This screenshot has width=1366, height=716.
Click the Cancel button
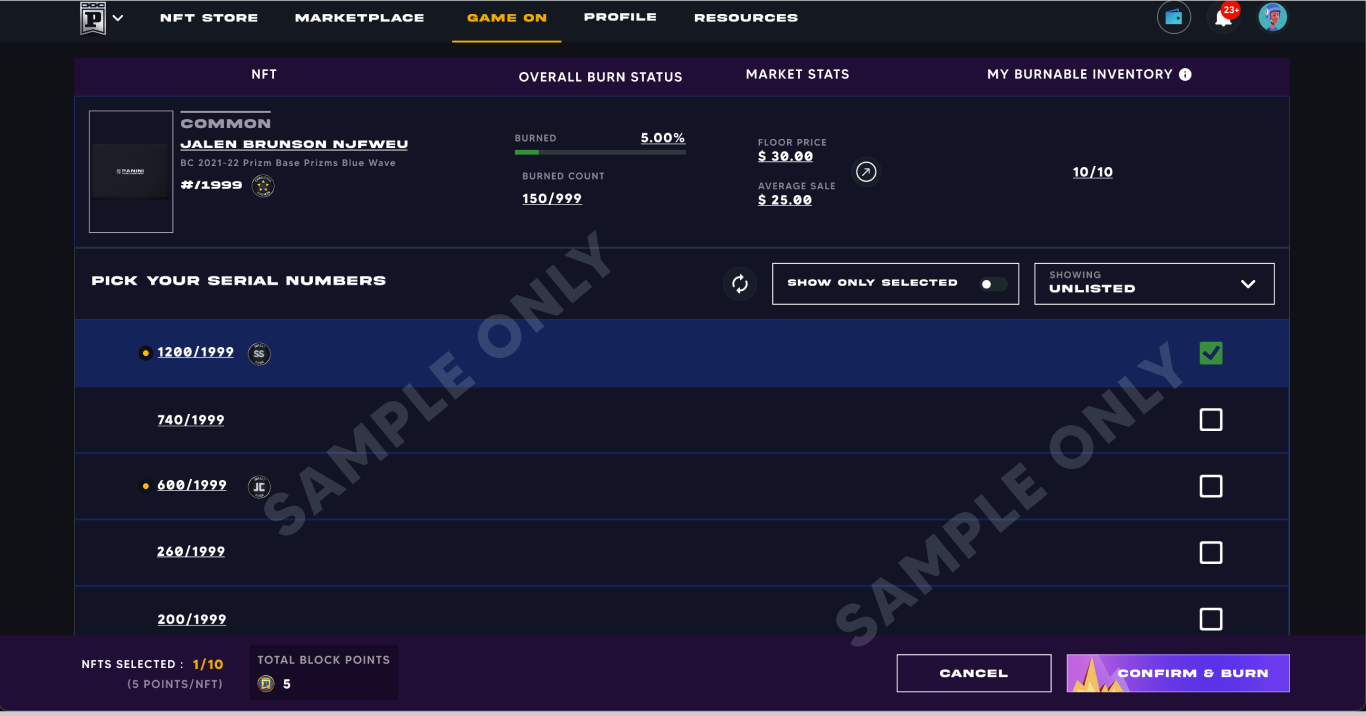pos(974,673)
